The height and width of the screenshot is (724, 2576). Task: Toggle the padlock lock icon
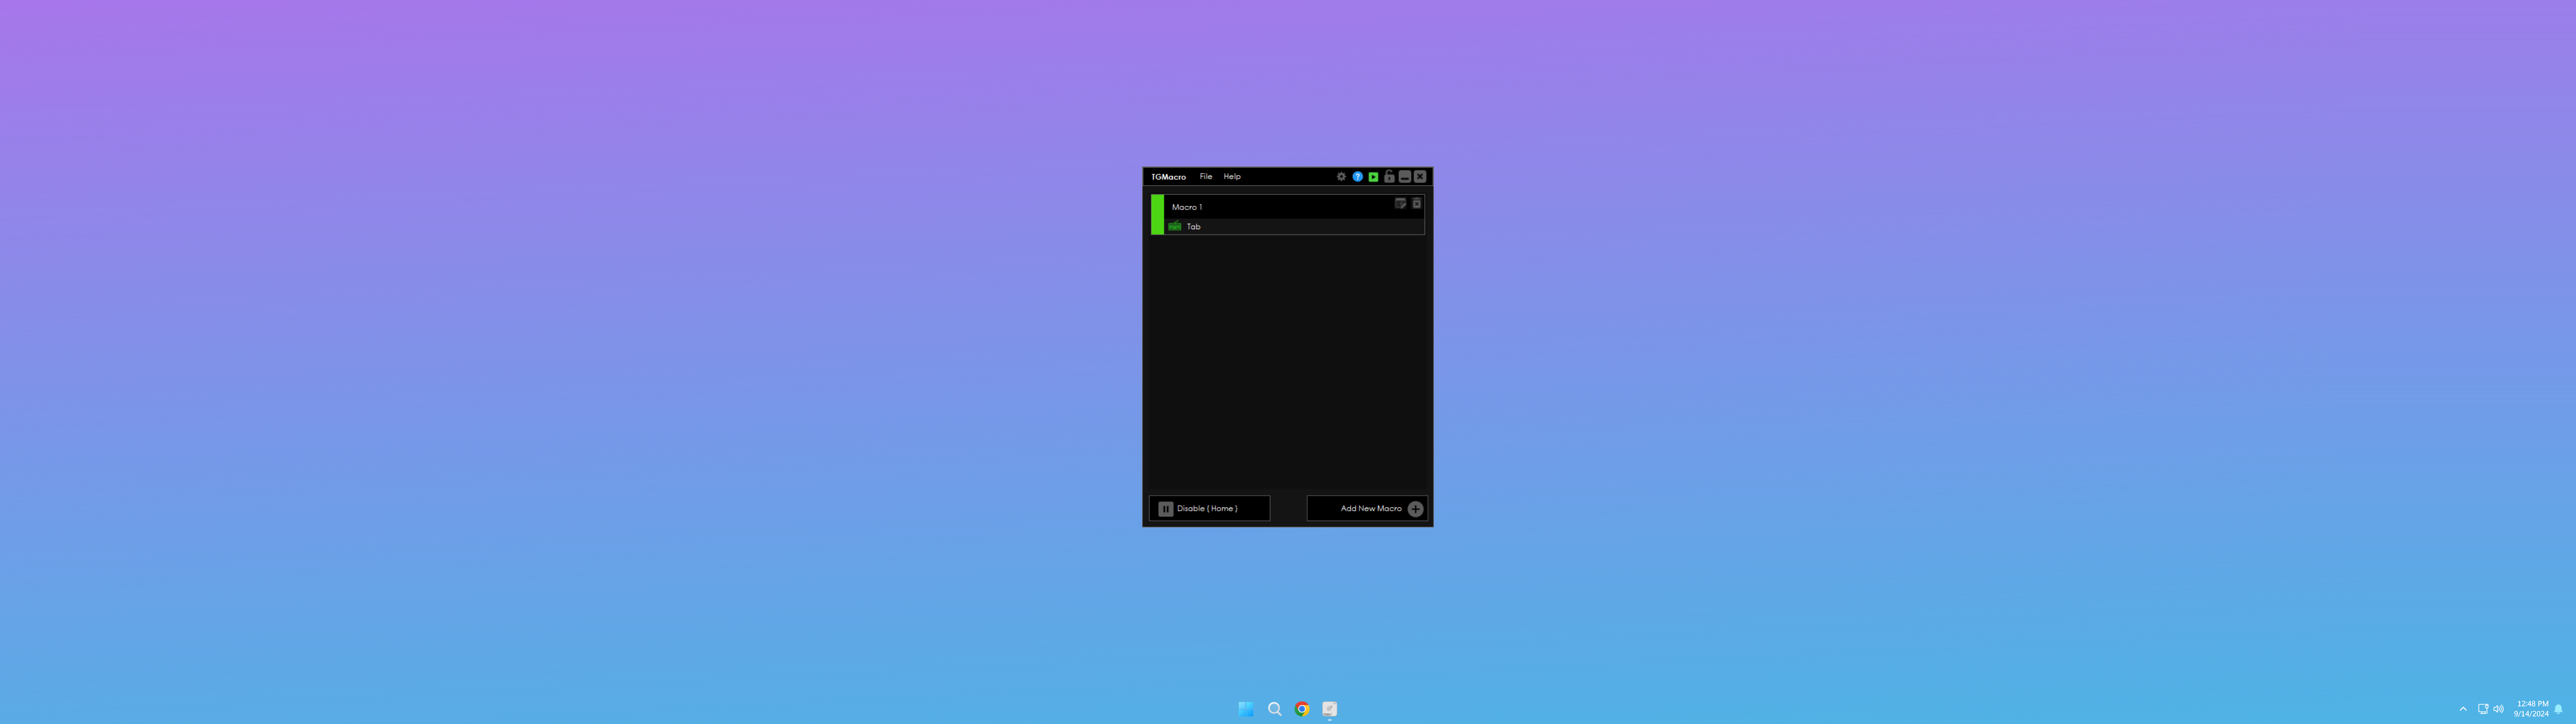tap(1389, 176)
